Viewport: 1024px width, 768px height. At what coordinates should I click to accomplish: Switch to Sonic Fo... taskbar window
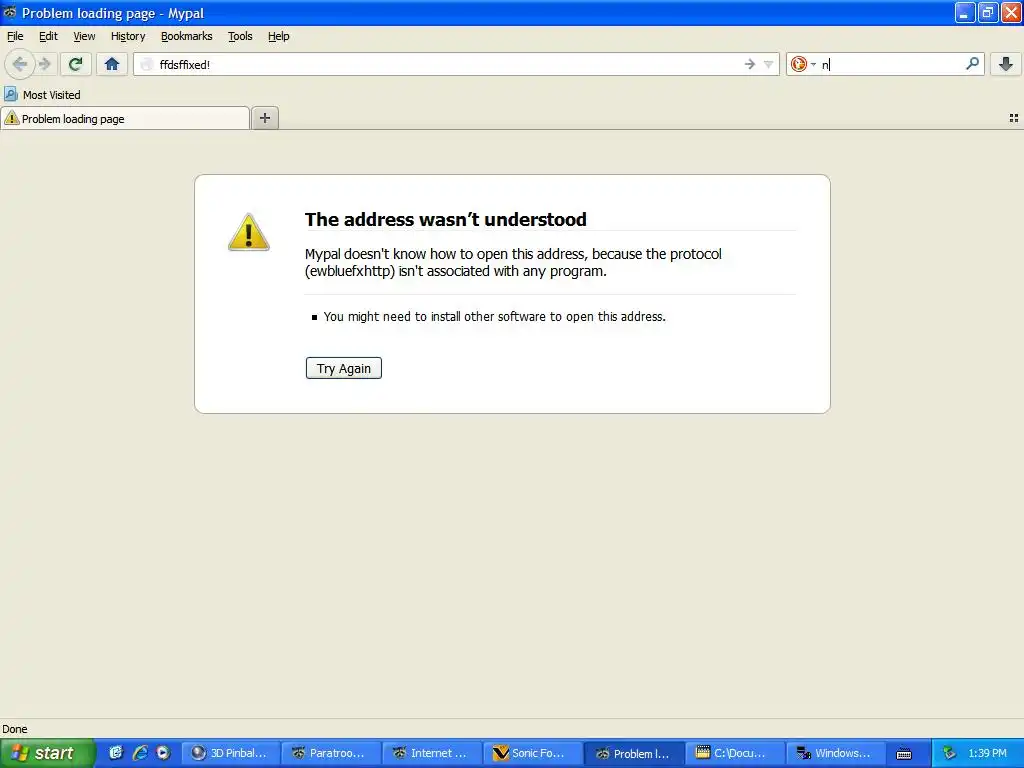click(532, 753)
